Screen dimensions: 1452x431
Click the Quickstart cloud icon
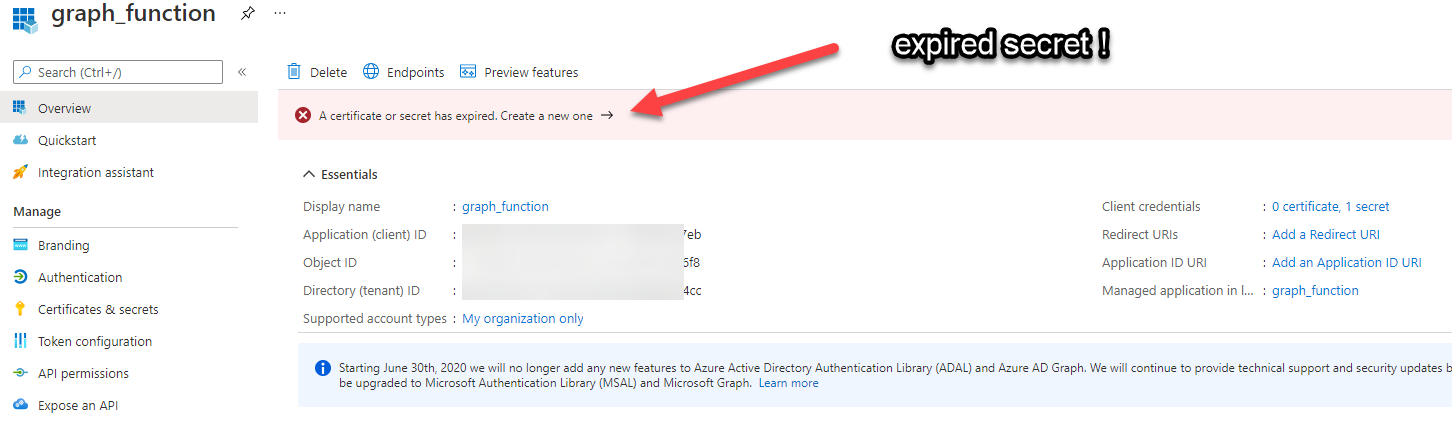tap(20, 140)
